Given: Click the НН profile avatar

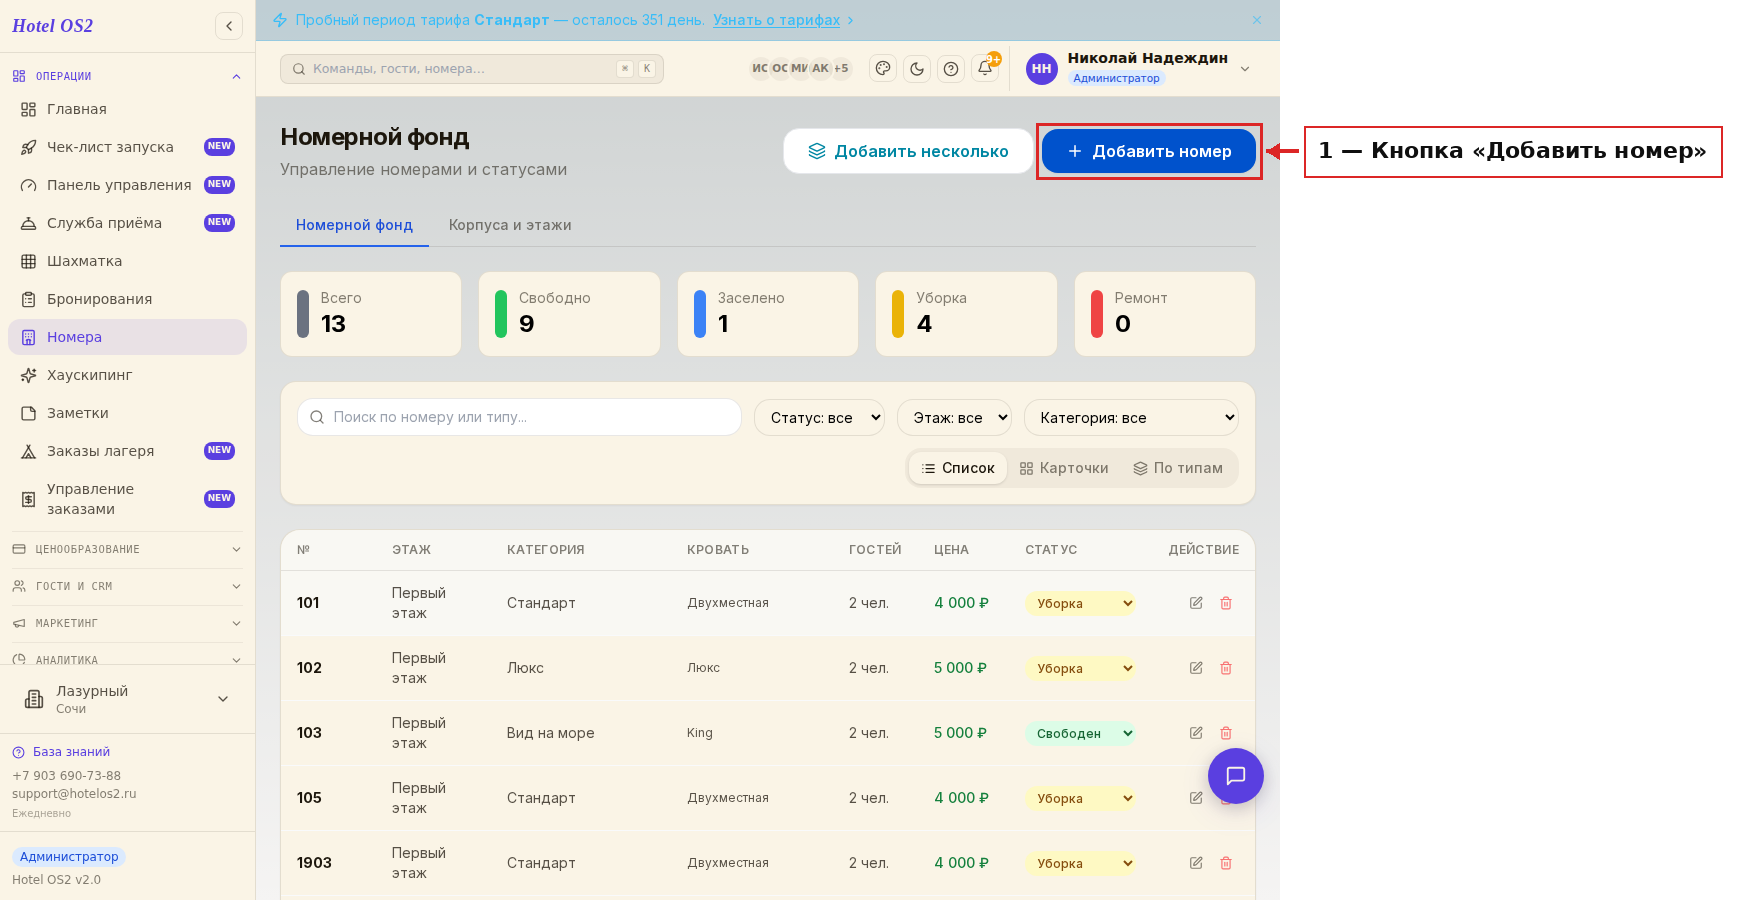Looking at the screenshot, I should (1042, 69).
